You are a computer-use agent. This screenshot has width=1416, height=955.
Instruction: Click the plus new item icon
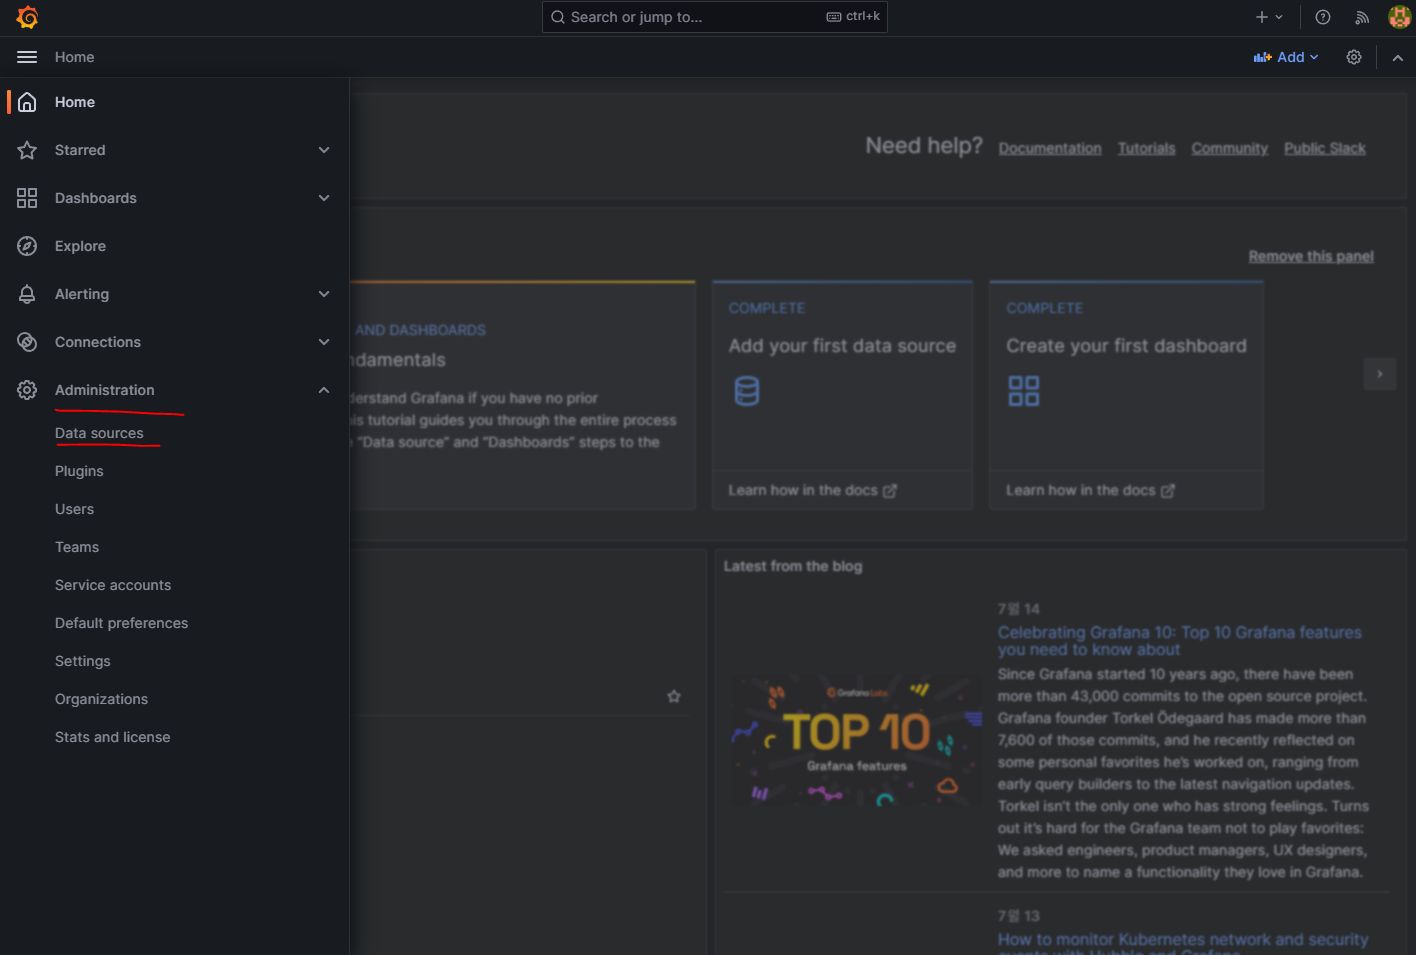1262,17
